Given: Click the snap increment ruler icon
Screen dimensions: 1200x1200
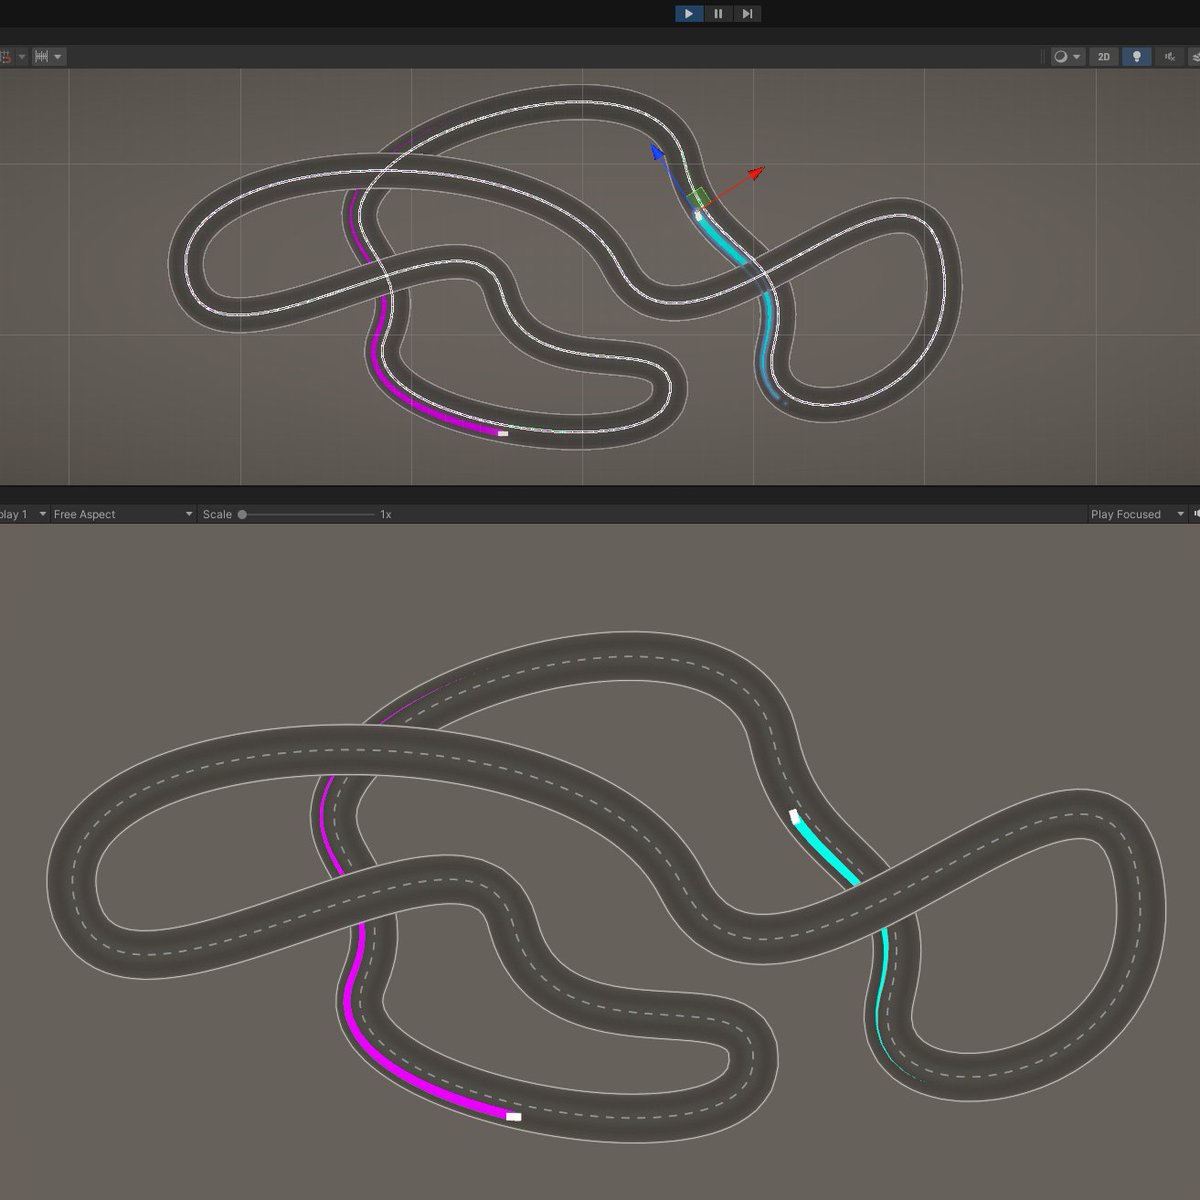Looking at the screenshot, I should (42, 57).
